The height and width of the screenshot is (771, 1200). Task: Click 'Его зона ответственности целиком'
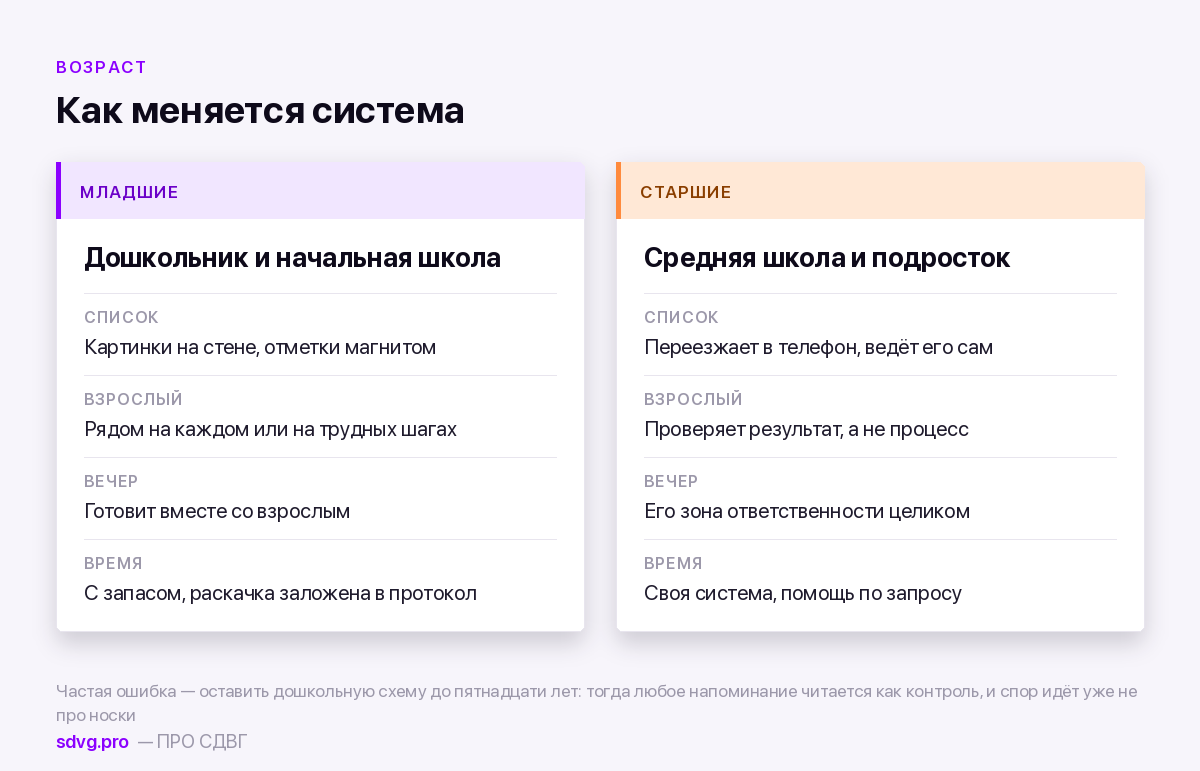807,512
